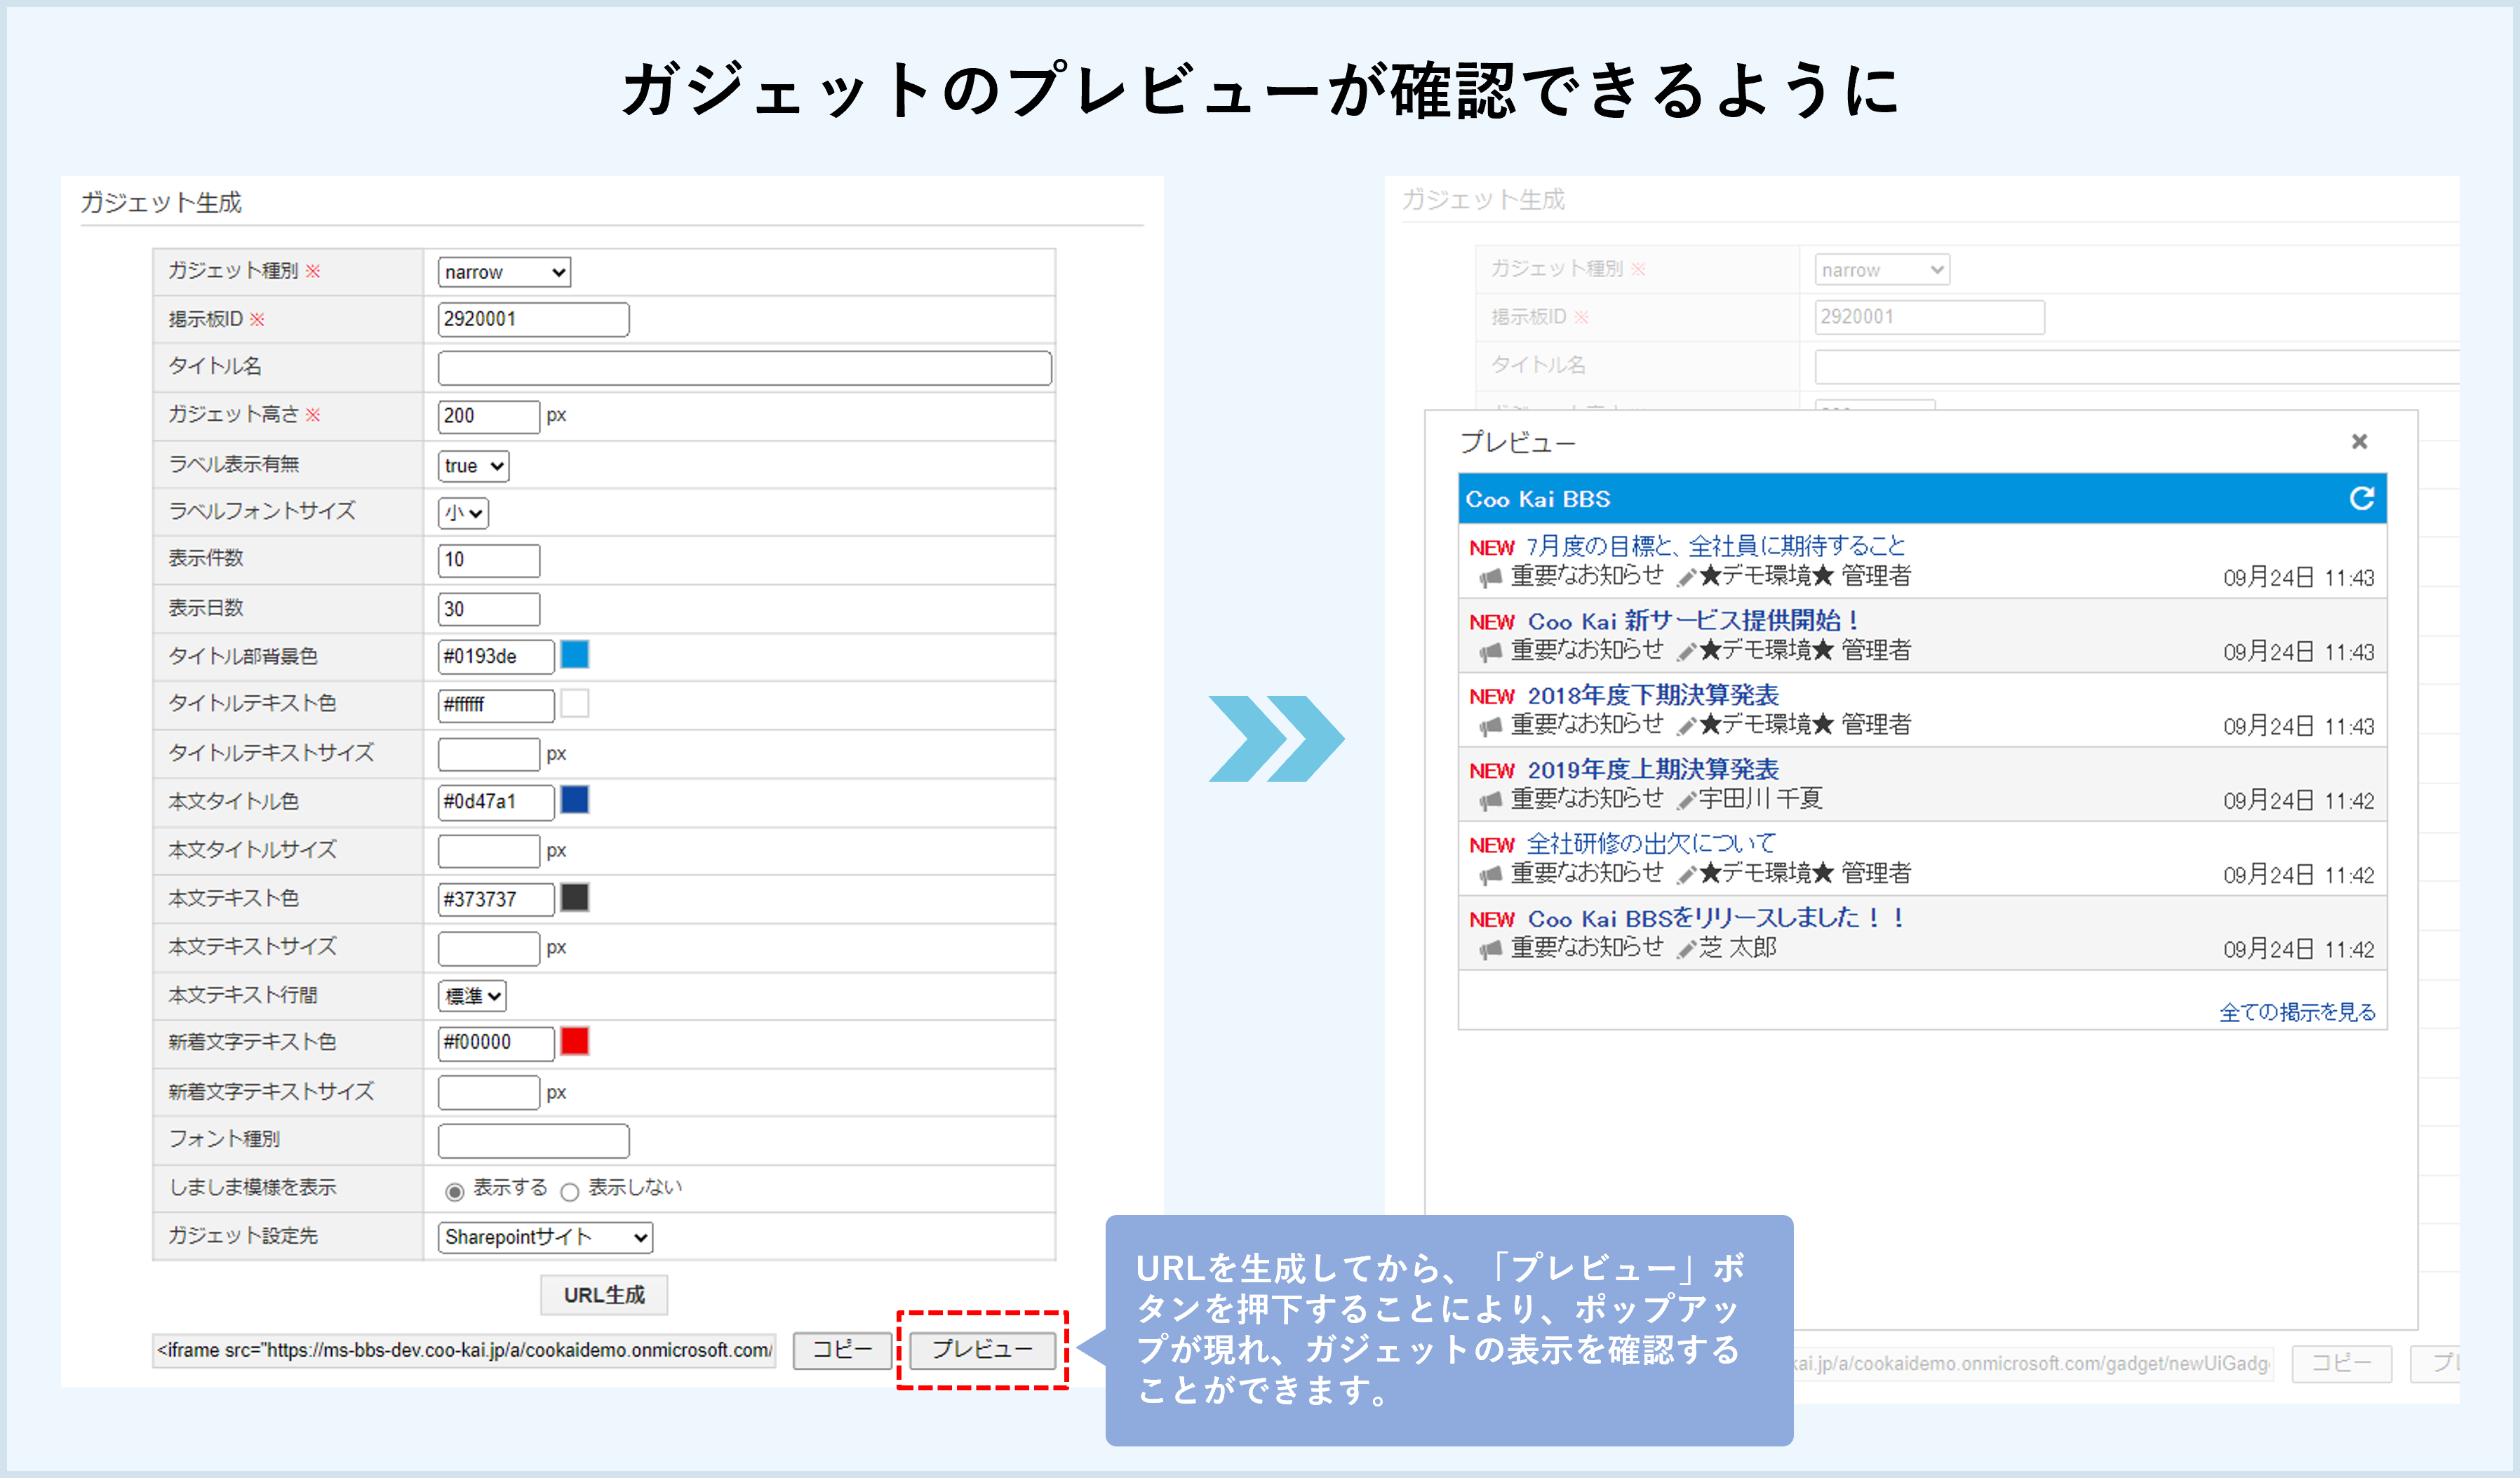Click pencil author icon in 宇田川 千夏 row
This screenshot has height=1478, width=2520.
[x=1686, y=800]
